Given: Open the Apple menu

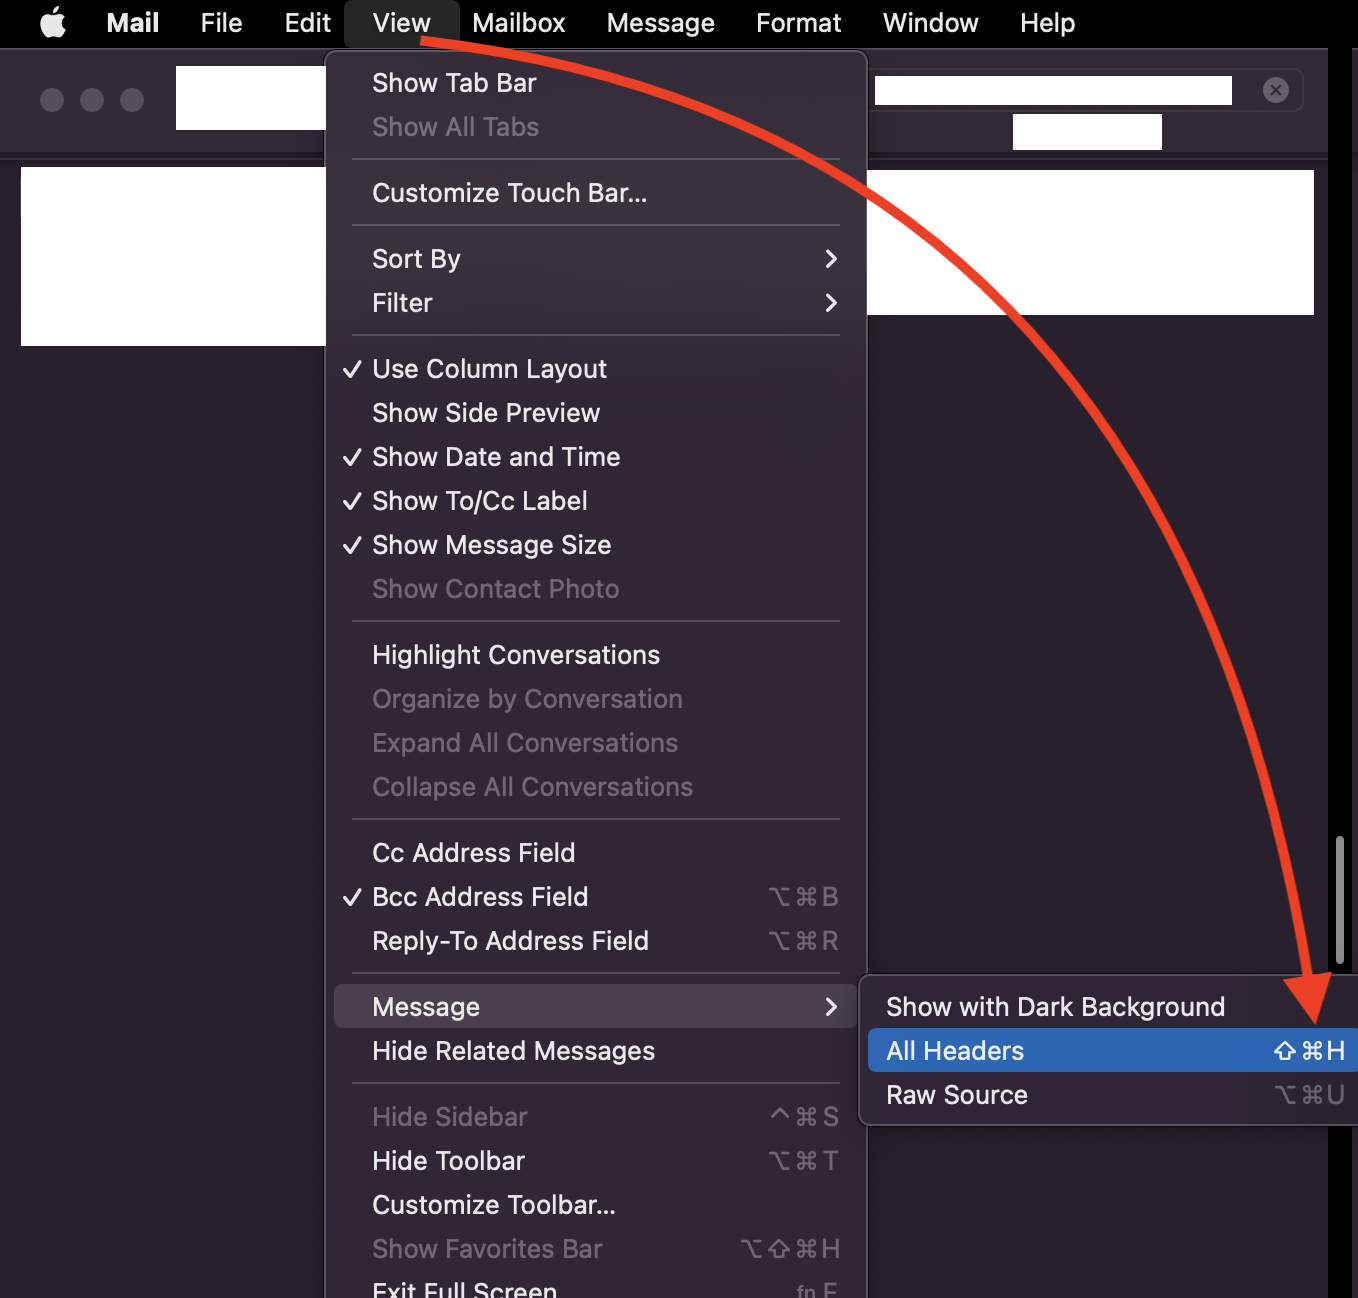Looking at the screenshot, I should pos(52,23).
